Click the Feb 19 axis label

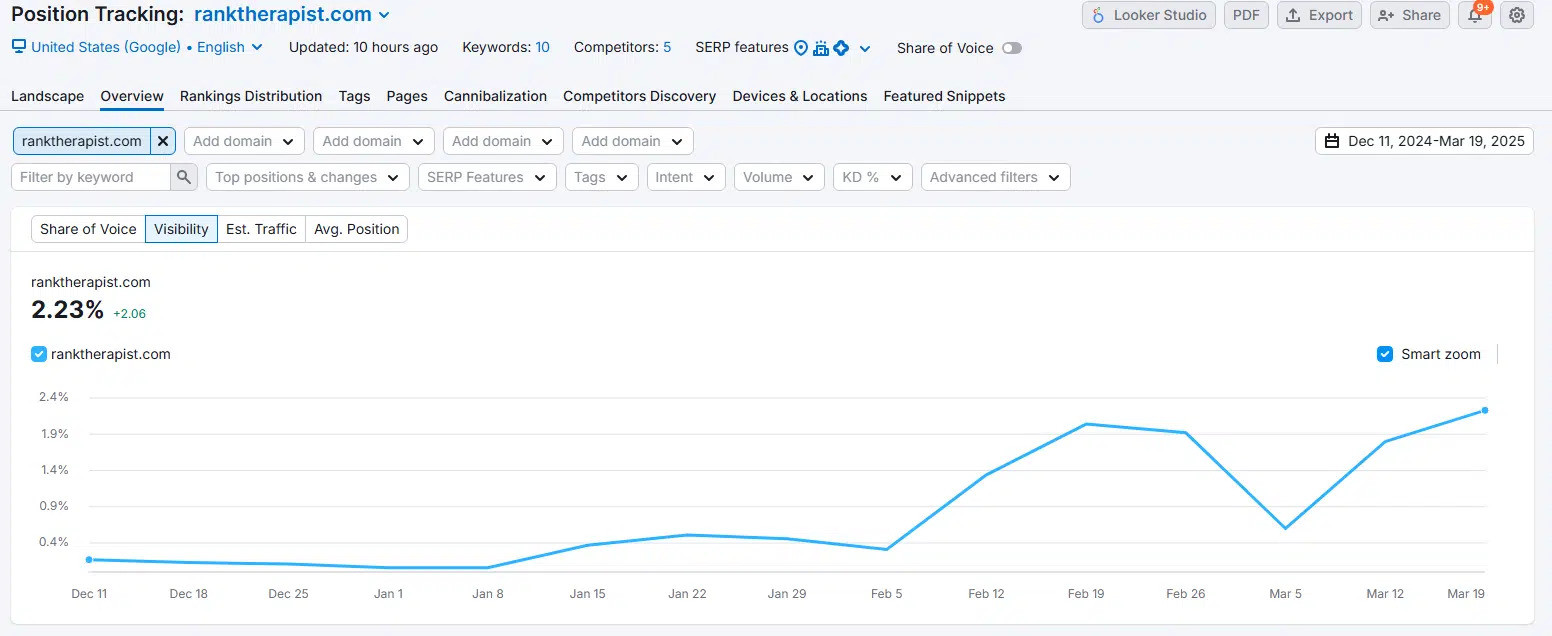[1086, 594]
